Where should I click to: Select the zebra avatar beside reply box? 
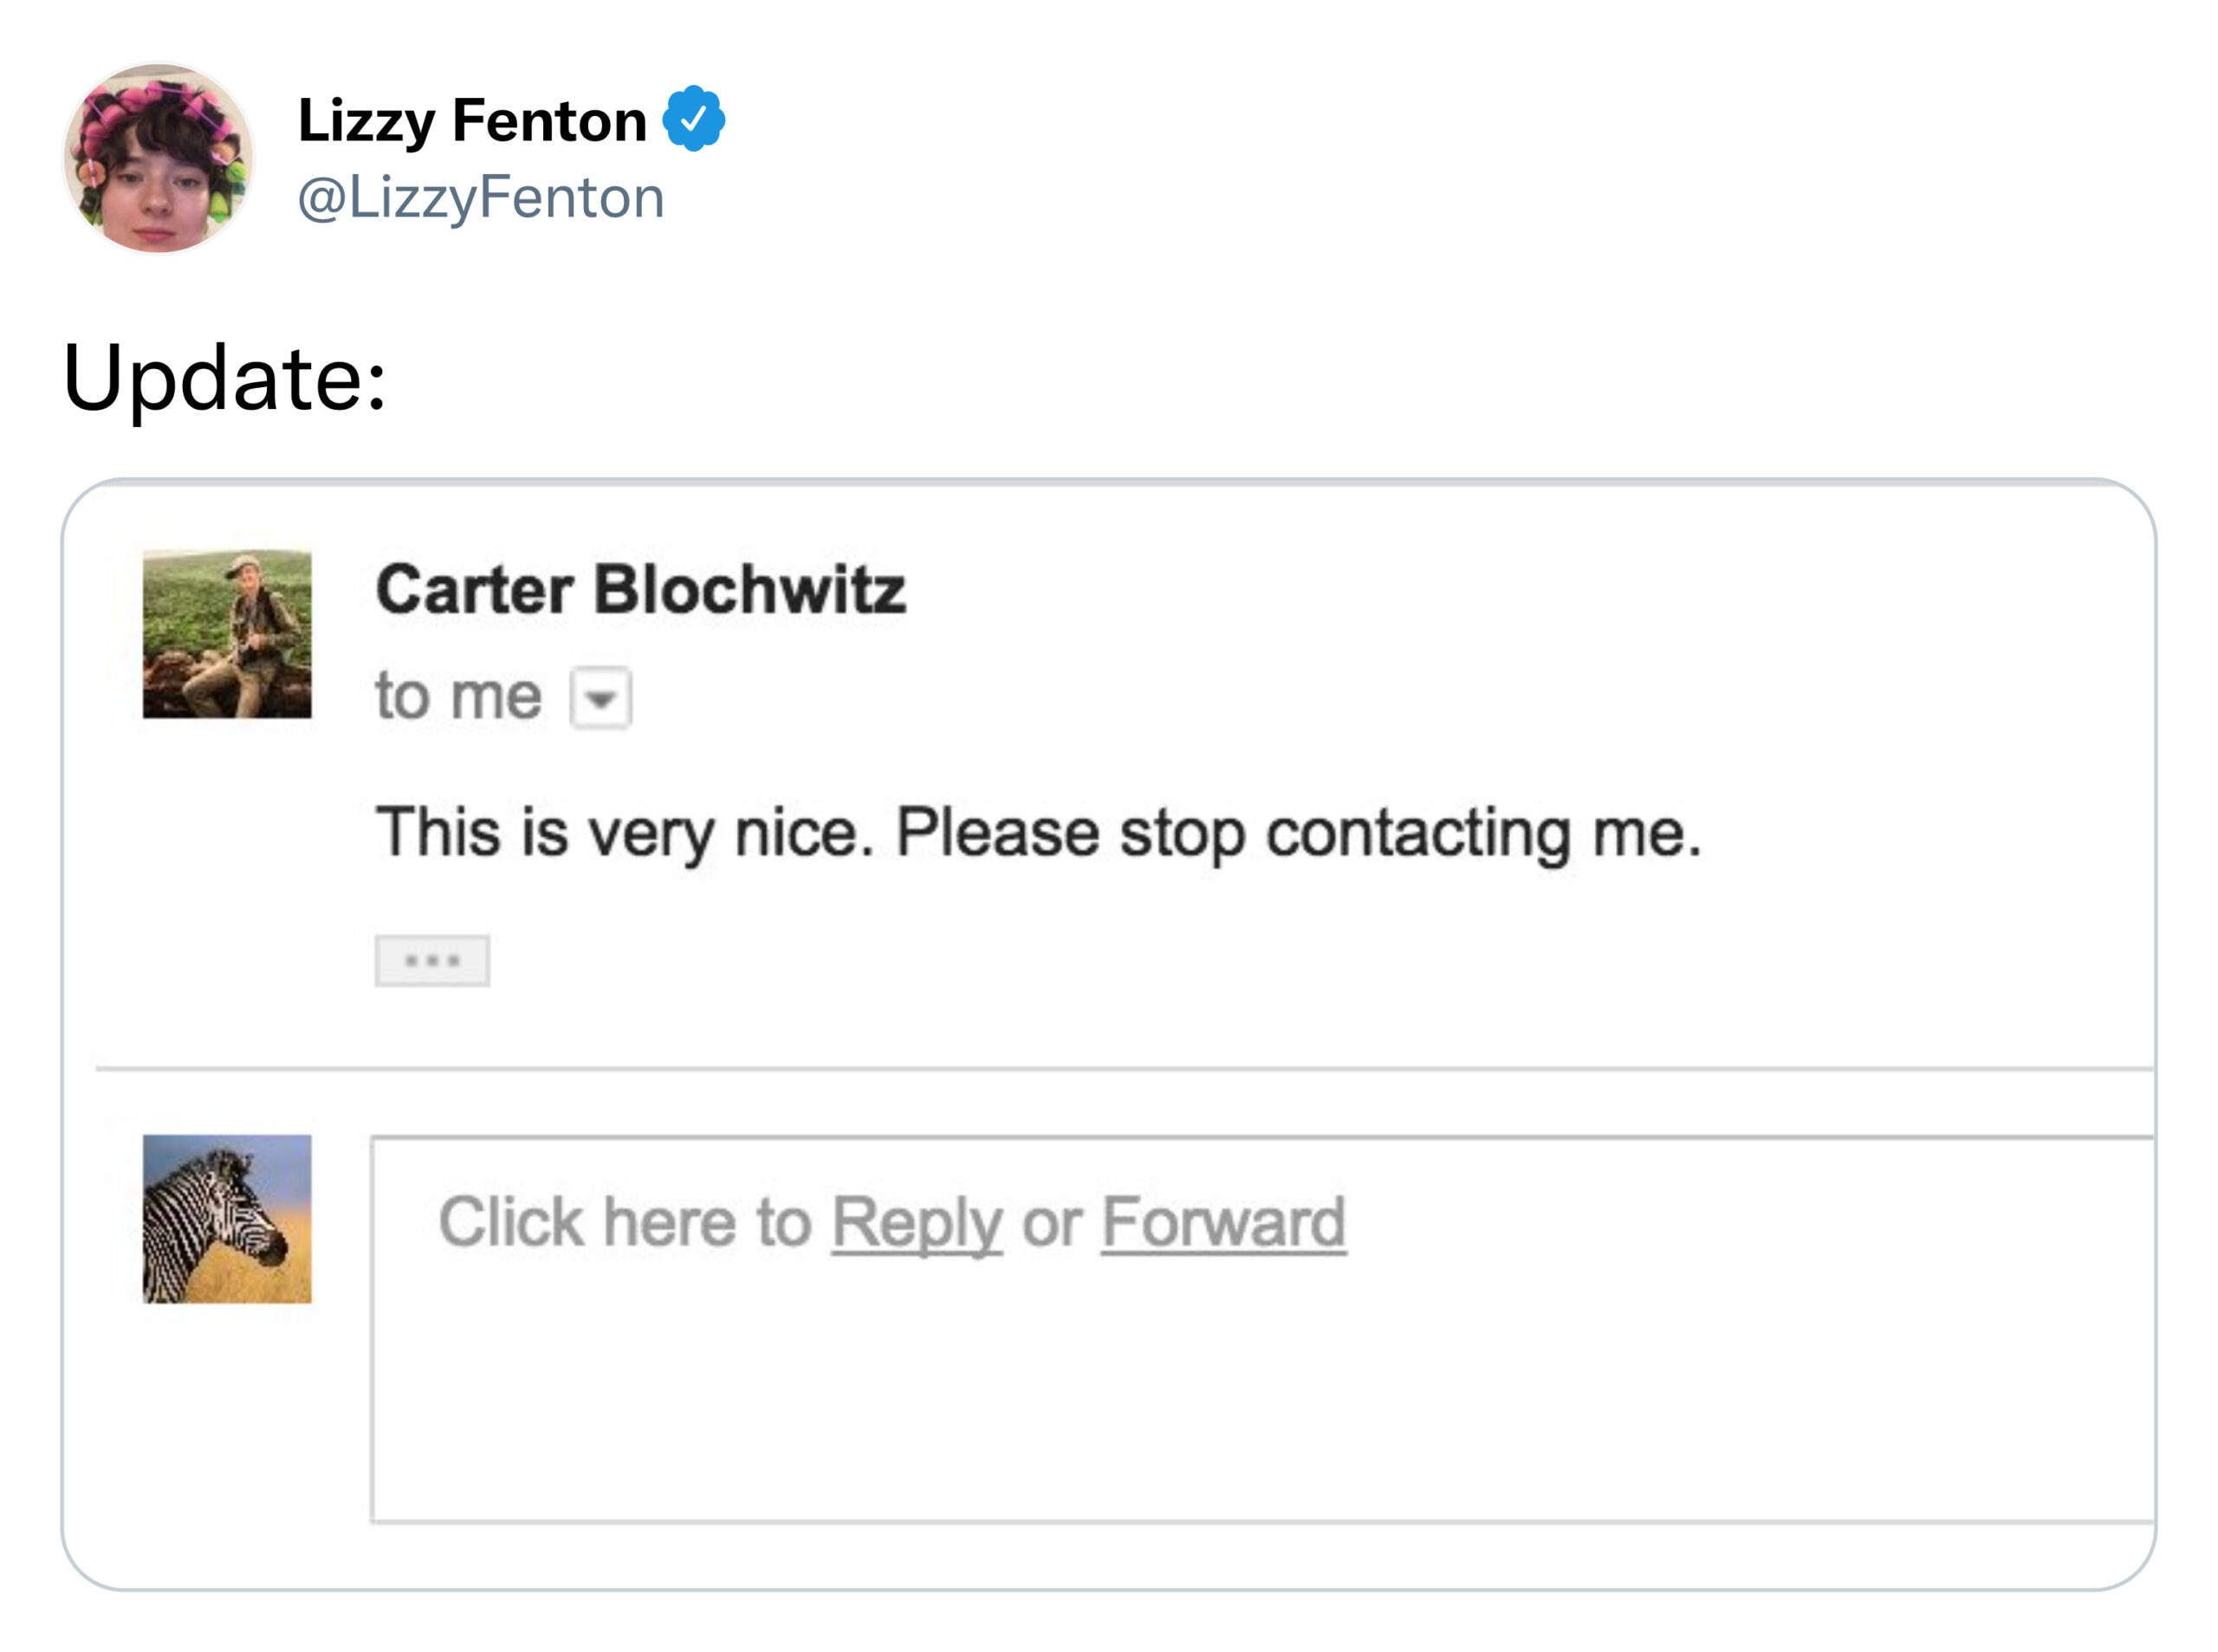(227, 1219)
